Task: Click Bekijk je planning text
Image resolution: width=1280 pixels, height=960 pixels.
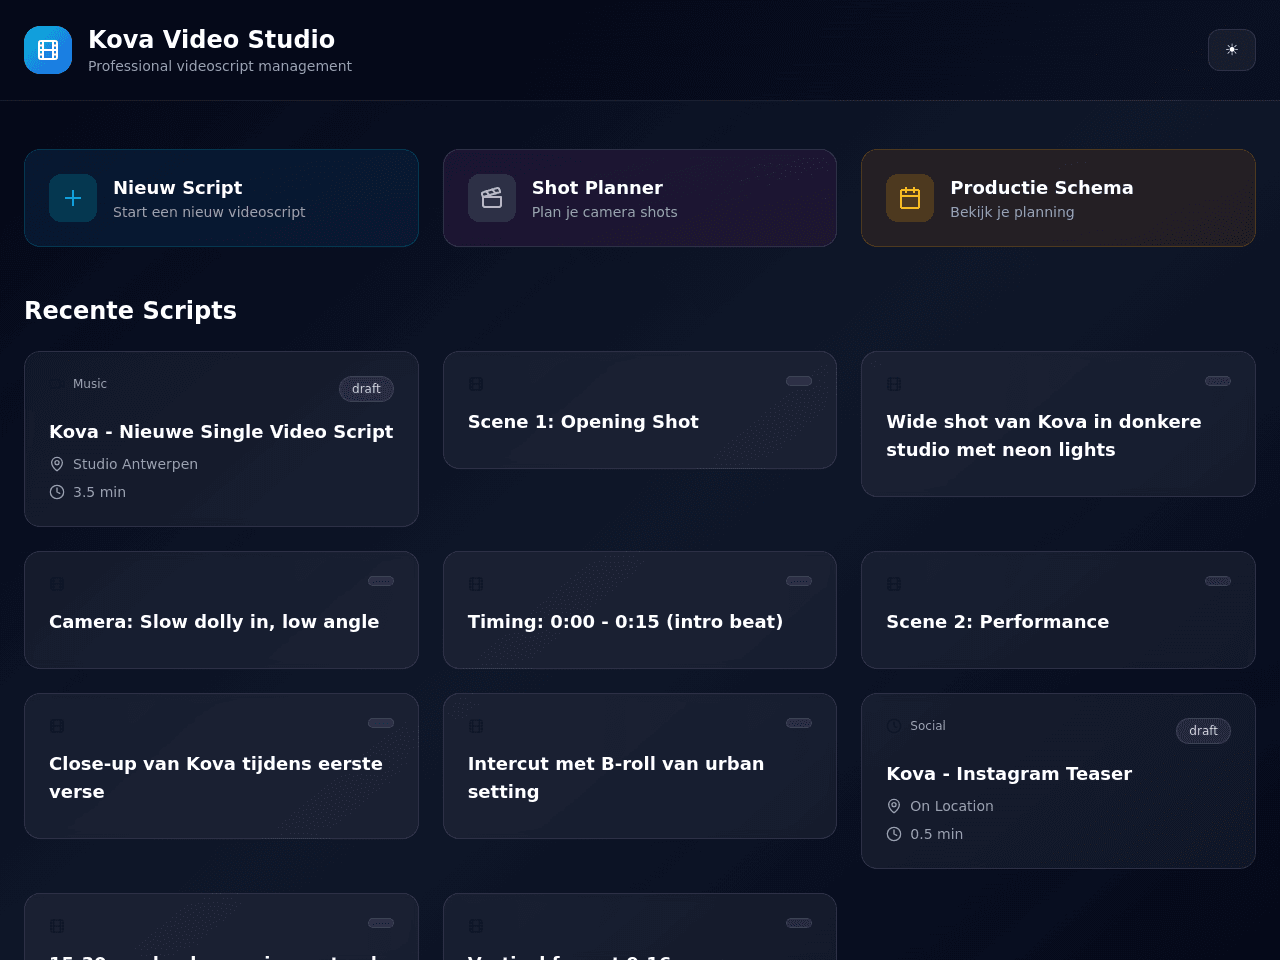Action: 1012,212
